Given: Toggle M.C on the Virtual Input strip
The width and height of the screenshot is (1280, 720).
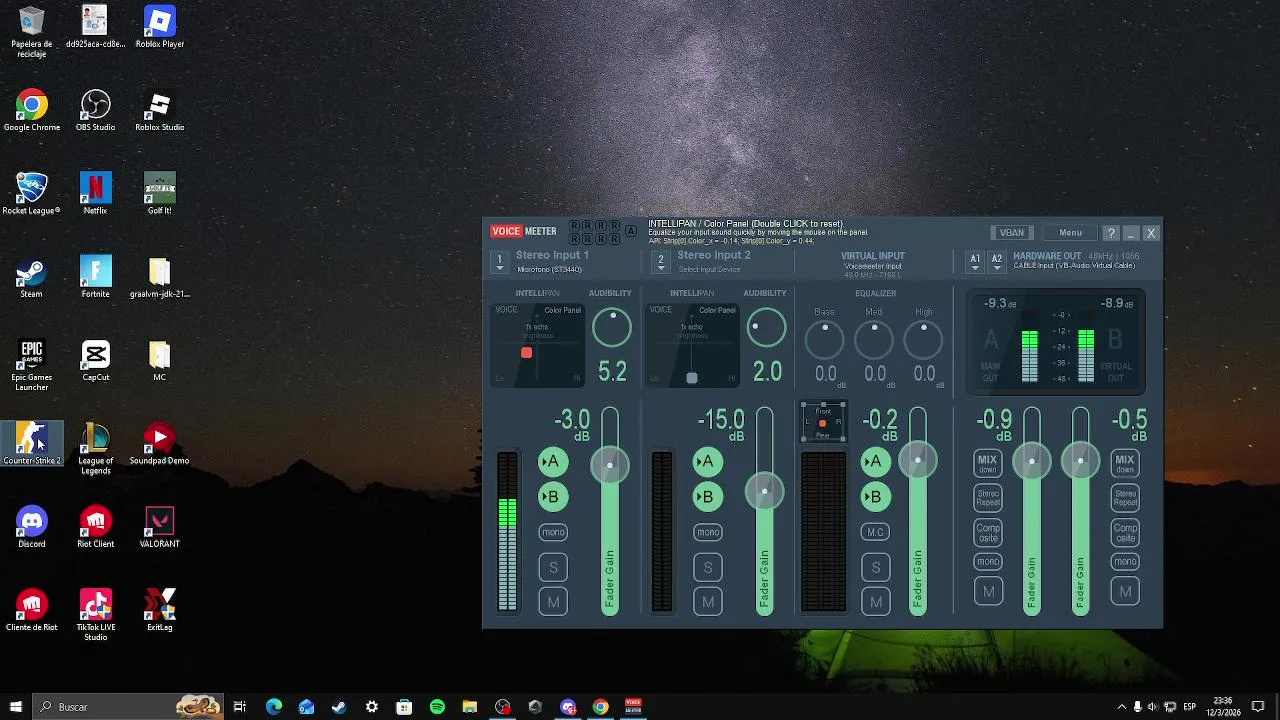Looking at the screenshot, I should [875, 532].
